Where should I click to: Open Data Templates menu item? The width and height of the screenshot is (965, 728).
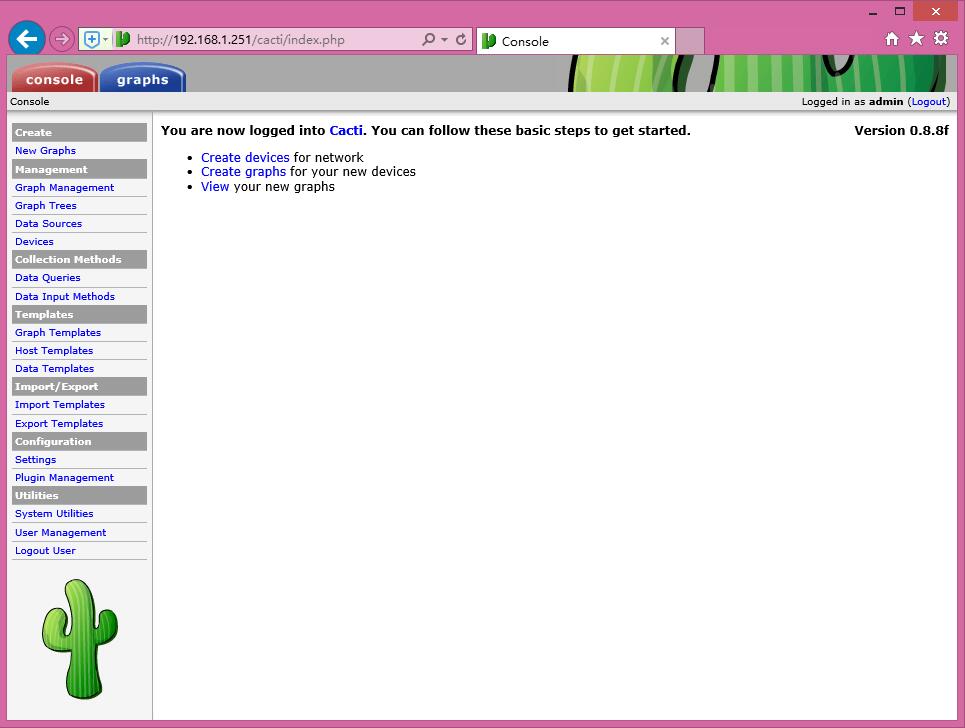pyautogui.click(x=55, y=369)
